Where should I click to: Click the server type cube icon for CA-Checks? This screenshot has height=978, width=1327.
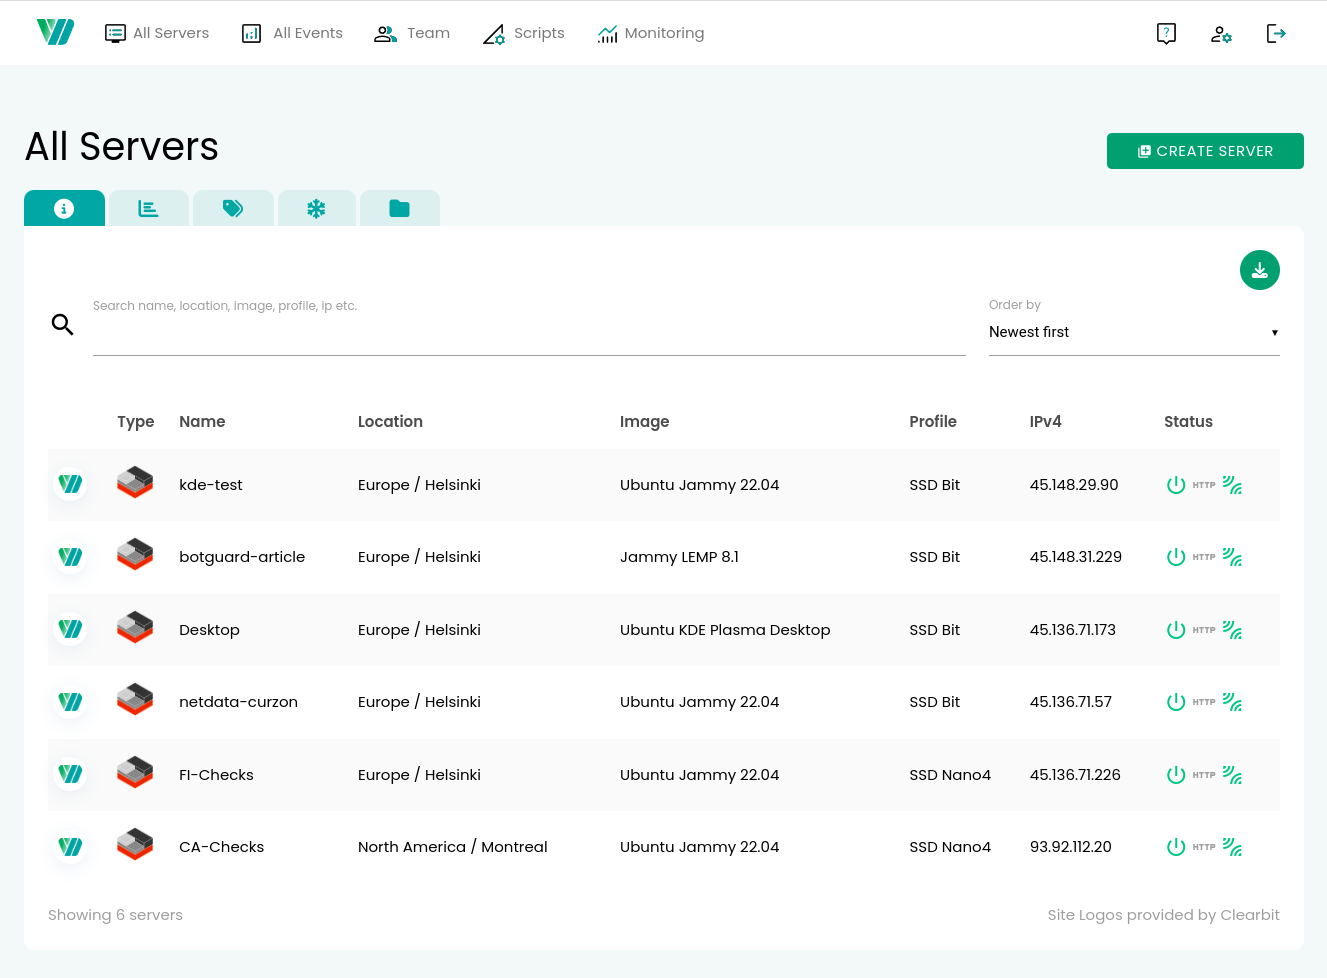point(135,844)
